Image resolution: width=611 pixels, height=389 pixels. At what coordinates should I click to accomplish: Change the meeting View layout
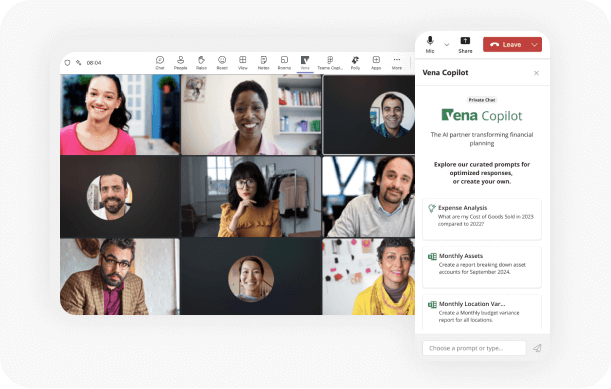(x=243, y=62)
